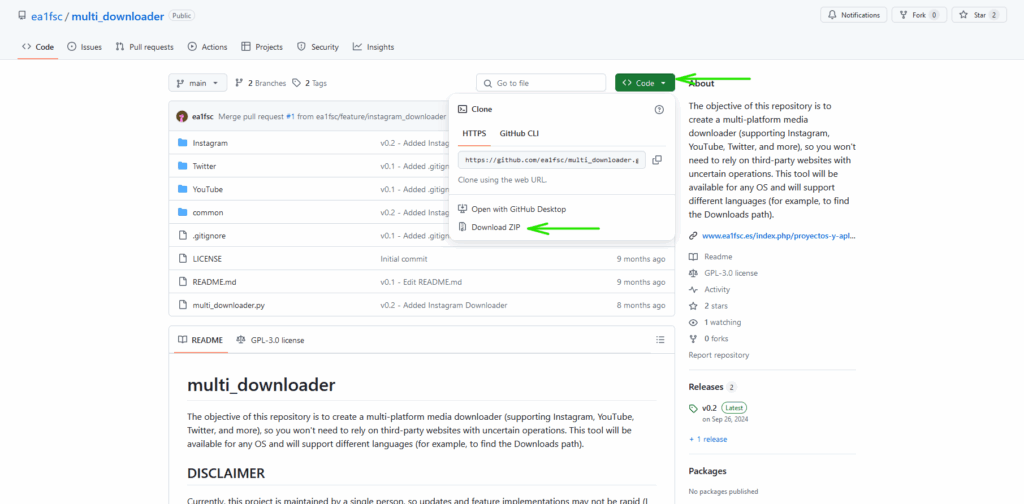Open the Notifications dropdown button

853,15
